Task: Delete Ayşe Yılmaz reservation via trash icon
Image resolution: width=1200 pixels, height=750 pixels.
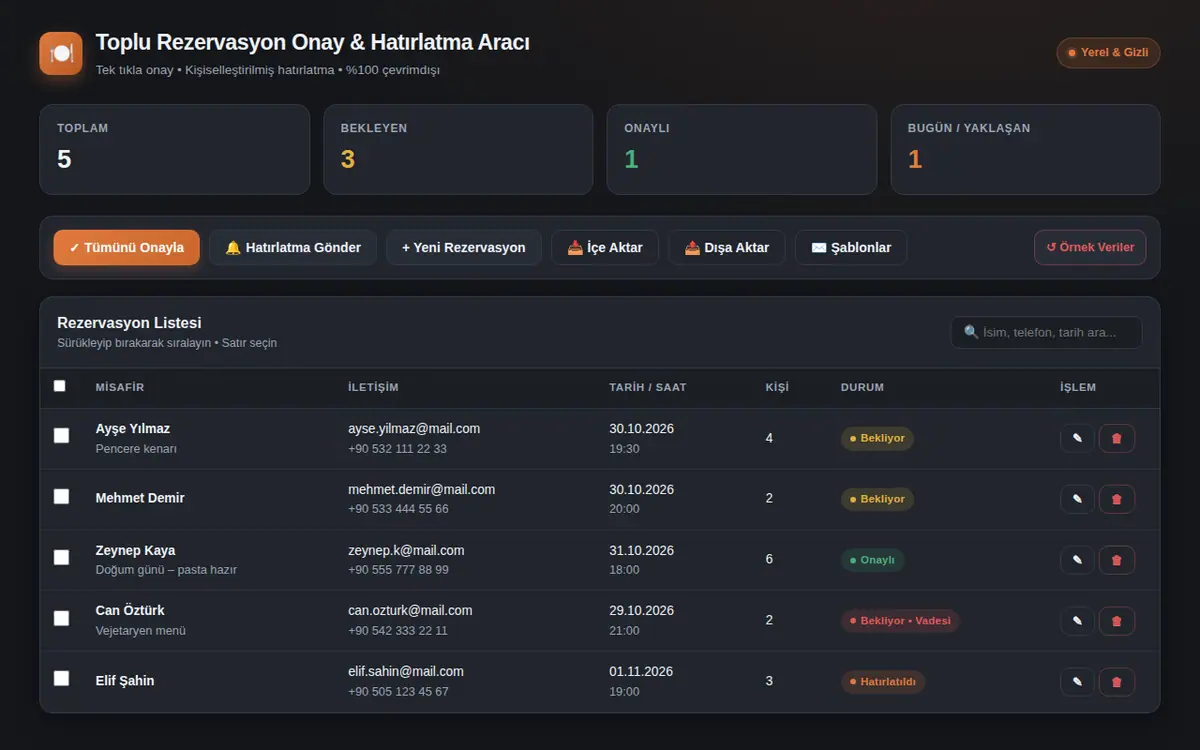Action: coord(1117,438)
